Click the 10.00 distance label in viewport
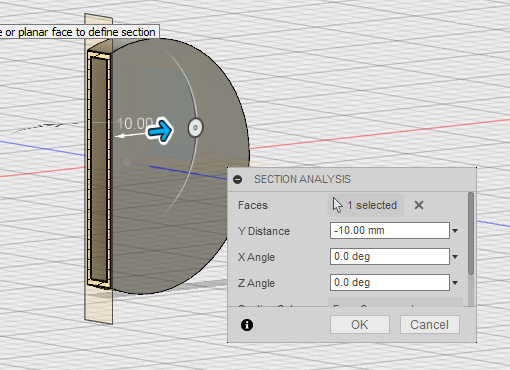 coord(135,124)
